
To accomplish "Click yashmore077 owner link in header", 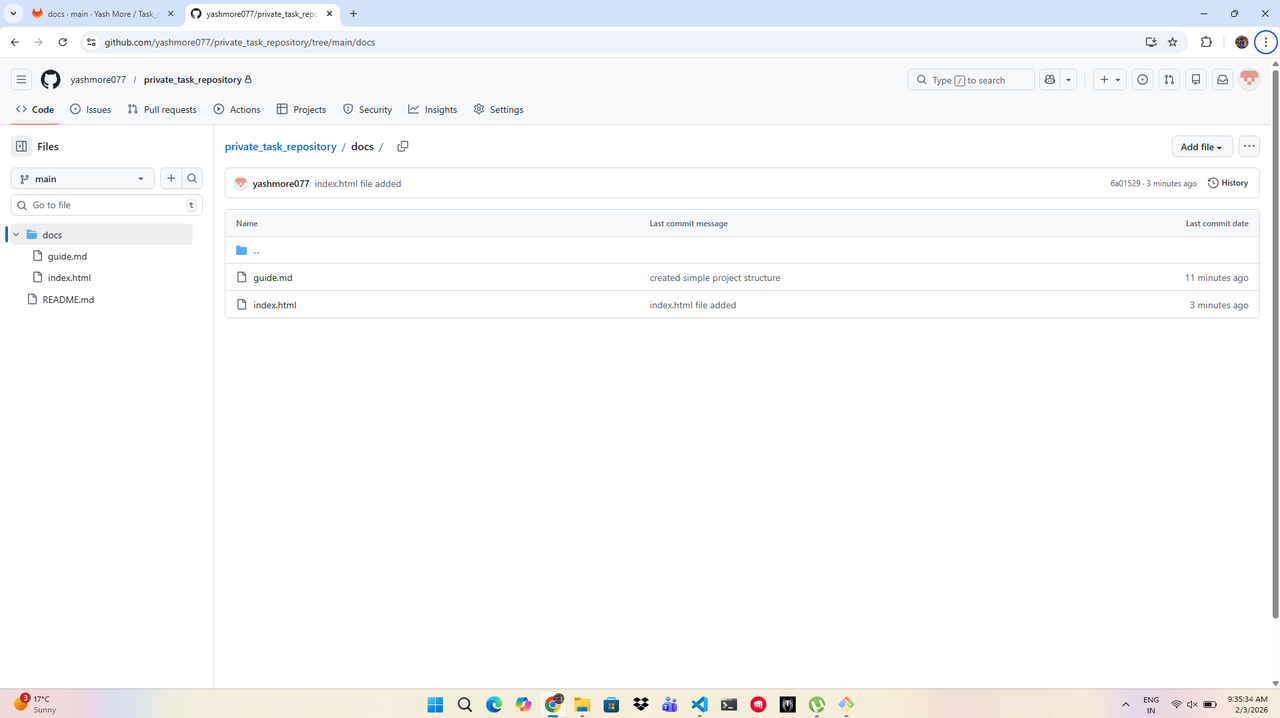I will [98, 80].
